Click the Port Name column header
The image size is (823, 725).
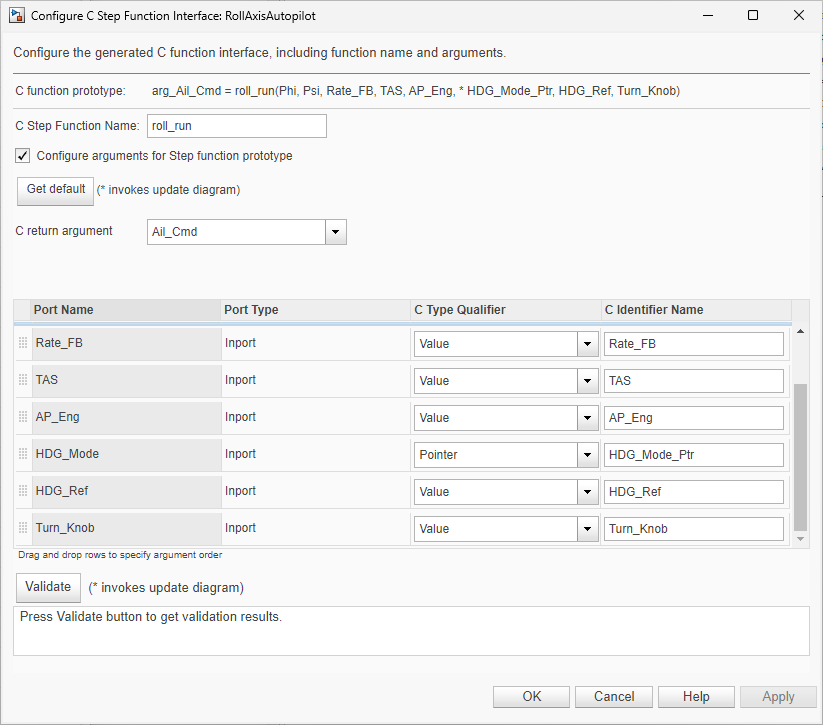point(64,310)
